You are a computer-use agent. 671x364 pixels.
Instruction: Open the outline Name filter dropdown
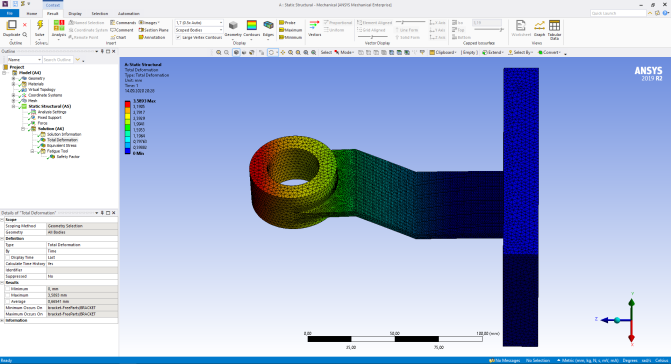(x=39, y=60)
